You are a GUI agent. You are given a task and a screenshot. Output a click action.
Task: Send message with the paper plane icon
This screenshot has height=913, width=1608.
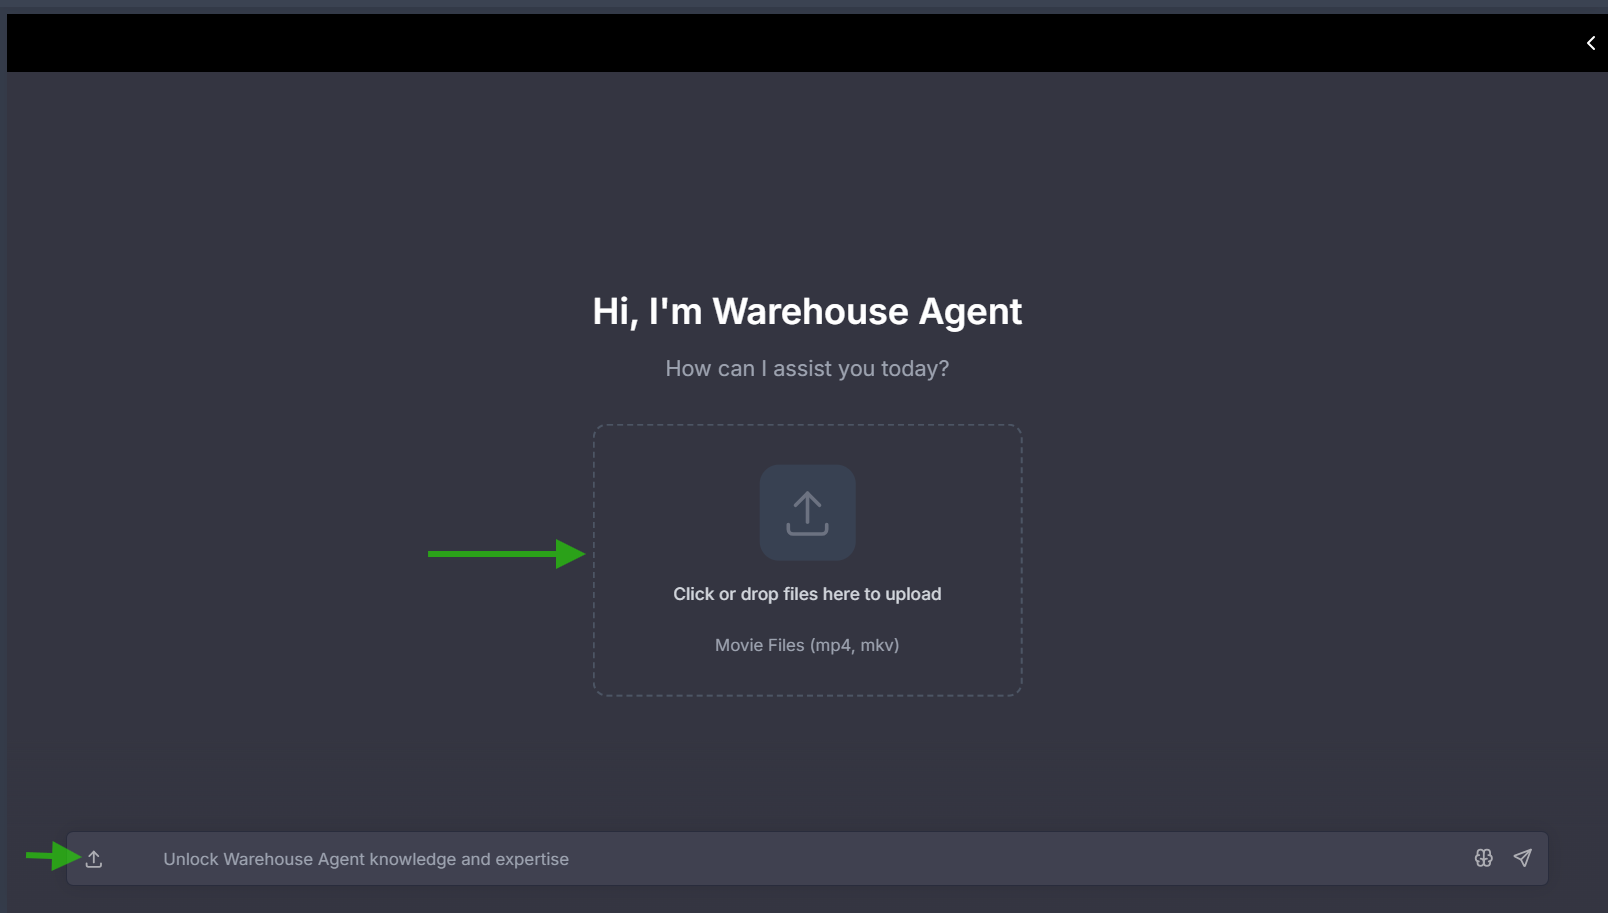click(1522, 858)
